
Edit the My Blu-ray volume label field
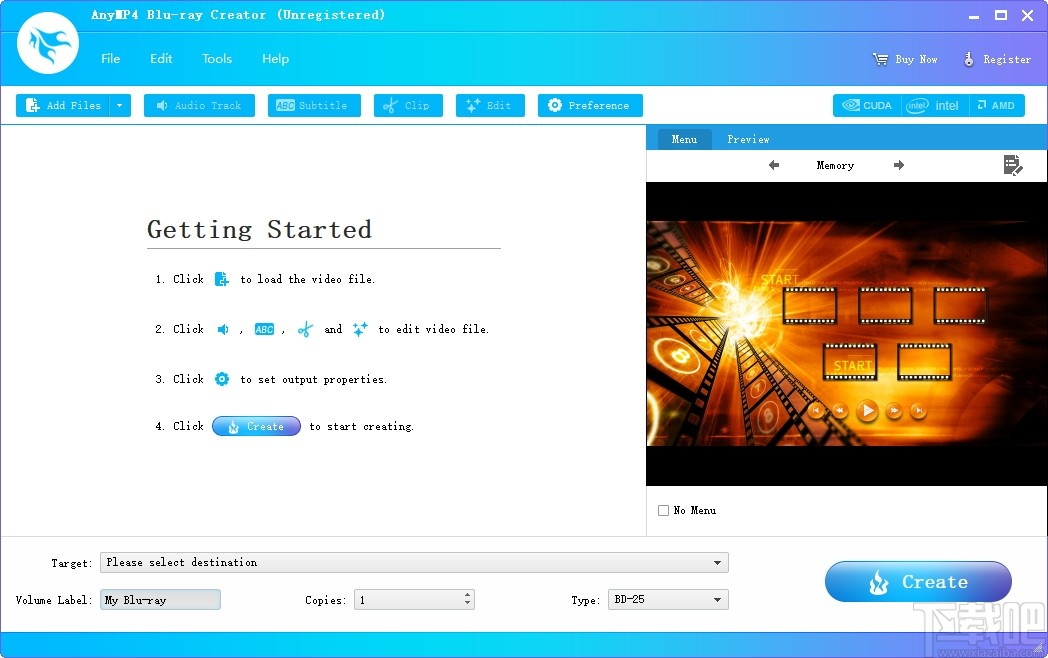point(160,599)
